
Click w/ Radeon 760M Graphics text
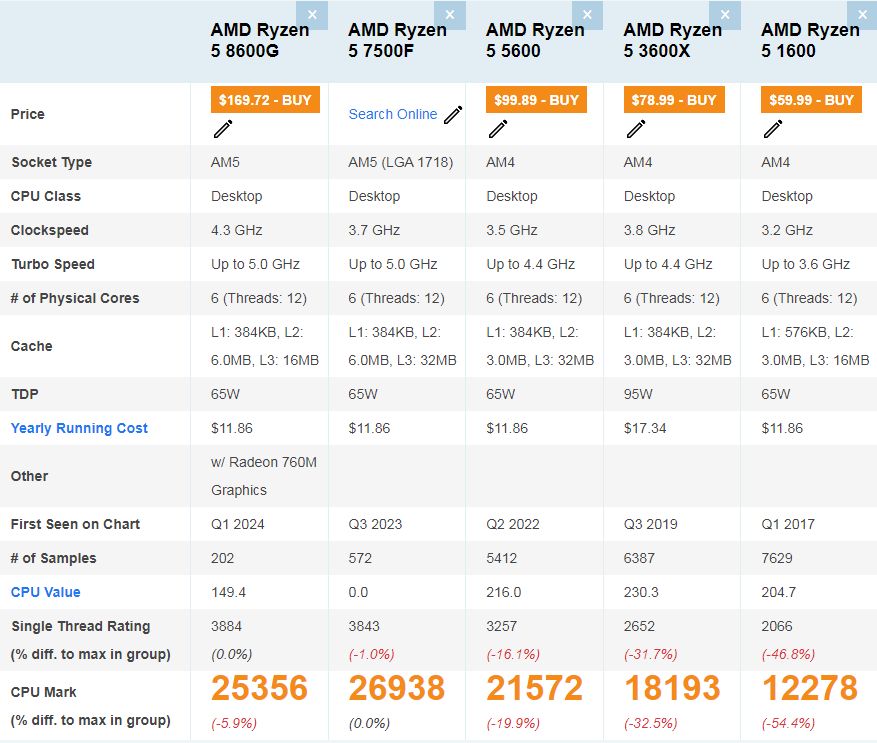pyautogui.click(x=264, y=476)
